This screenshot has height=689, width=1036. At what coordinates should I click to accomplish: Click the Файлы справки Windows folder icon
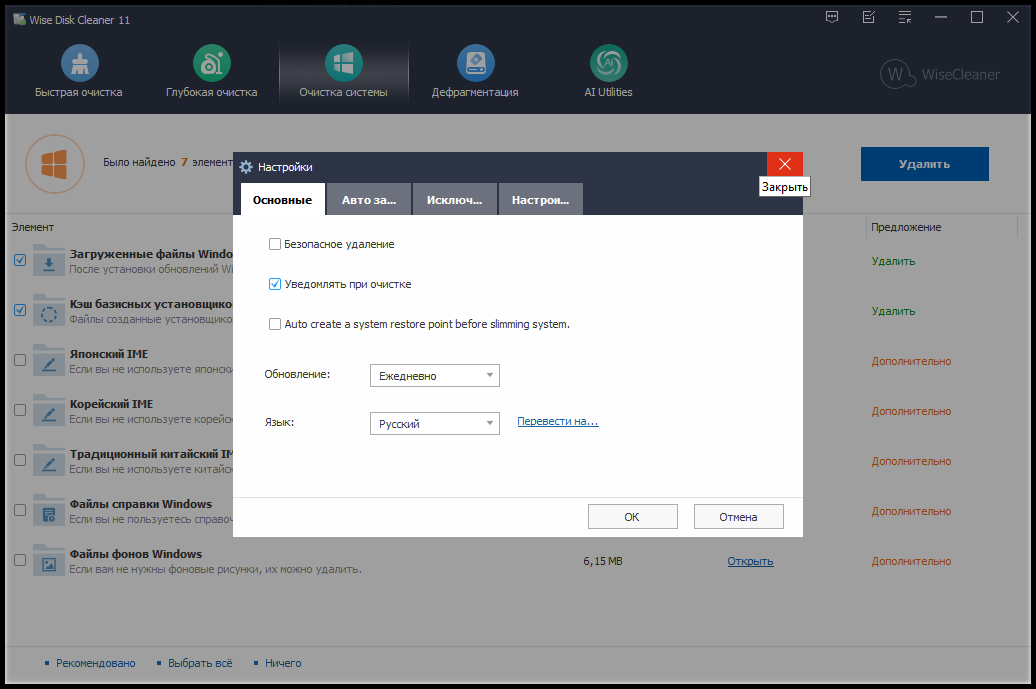tap(49, 511)
